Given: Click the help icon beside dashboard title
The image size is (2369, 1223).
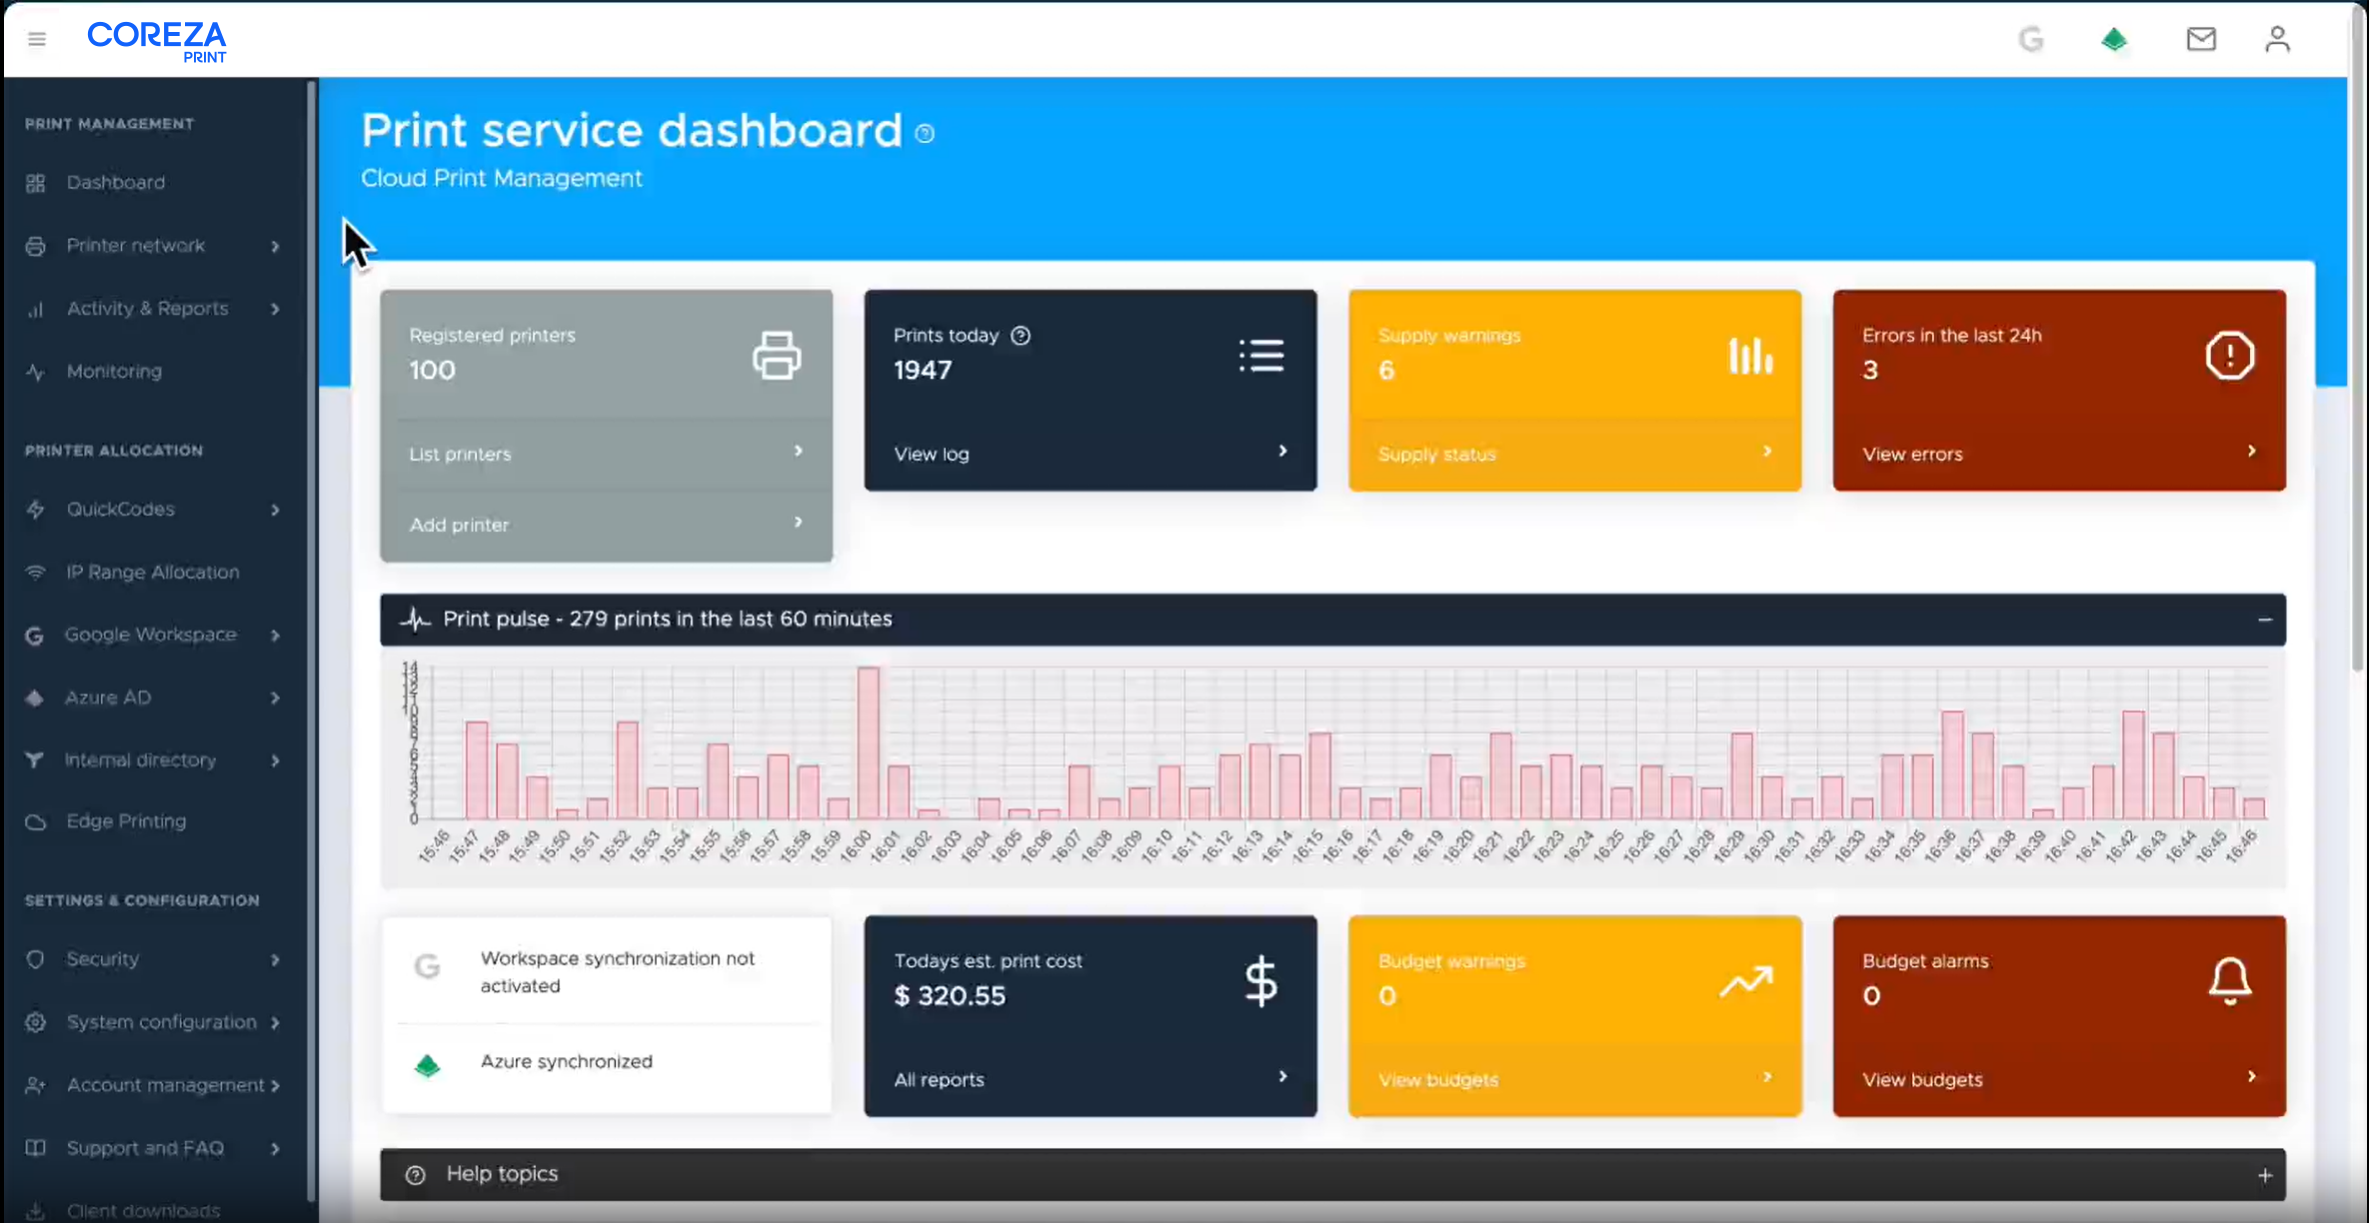Looking at the screenshot, I should pos(925,134).
